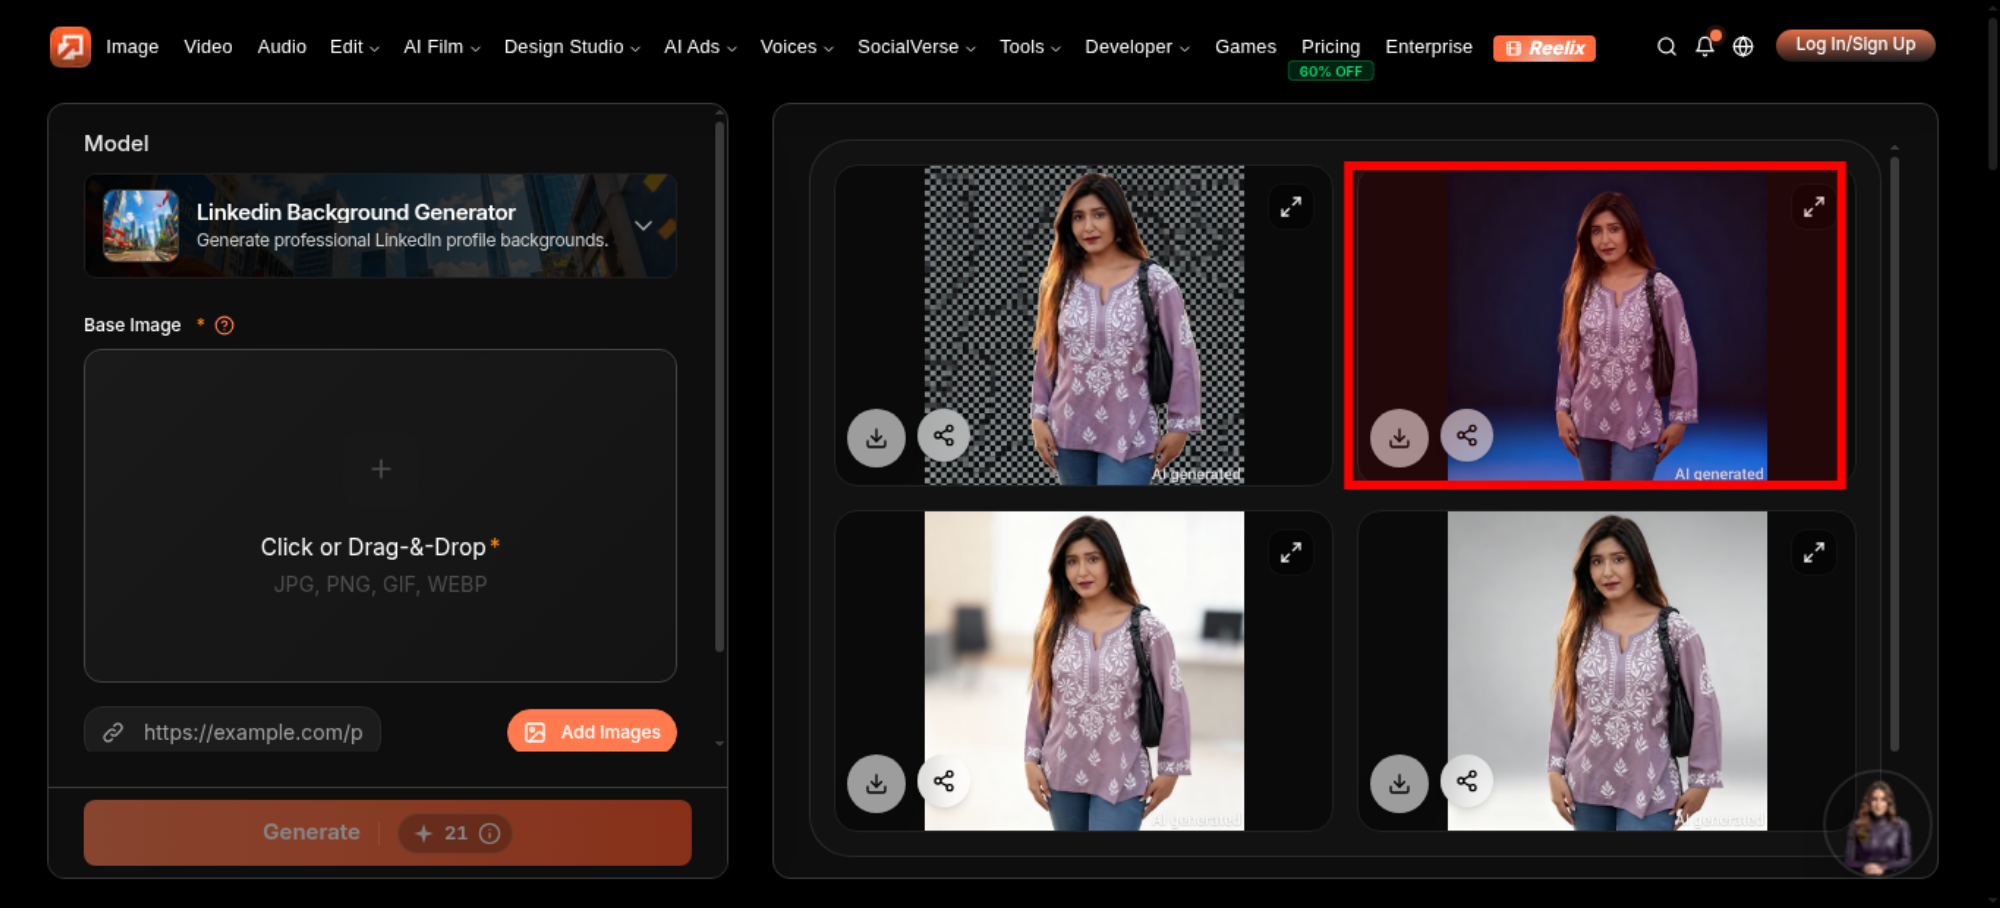Expand the Design Studio menu
This screenshot has width=2000, height=908.
[x=572, y=47]
